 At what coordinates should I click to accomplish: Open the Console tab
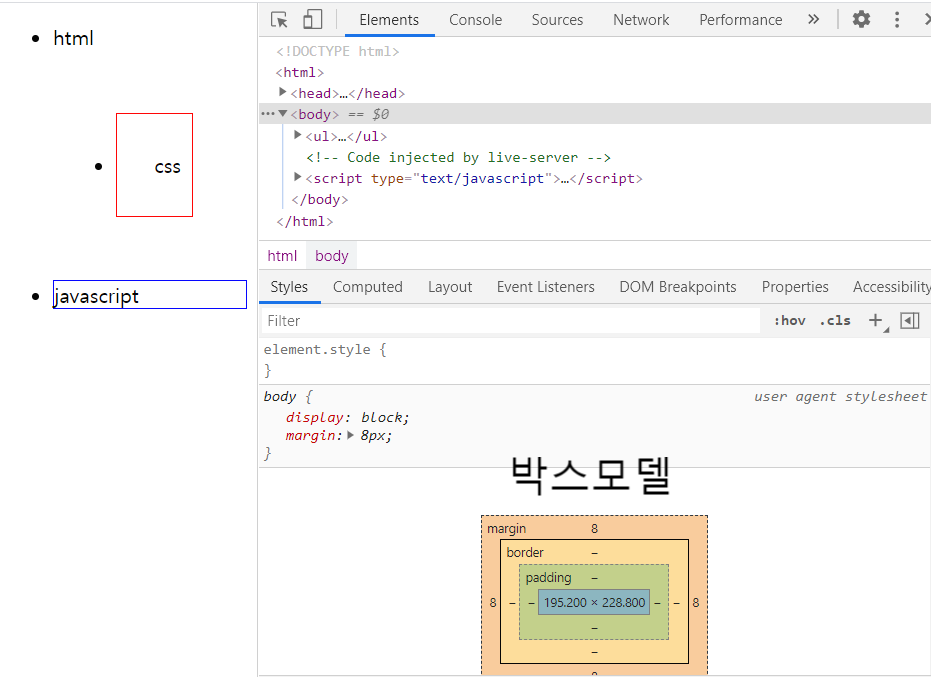click(476, 20)
